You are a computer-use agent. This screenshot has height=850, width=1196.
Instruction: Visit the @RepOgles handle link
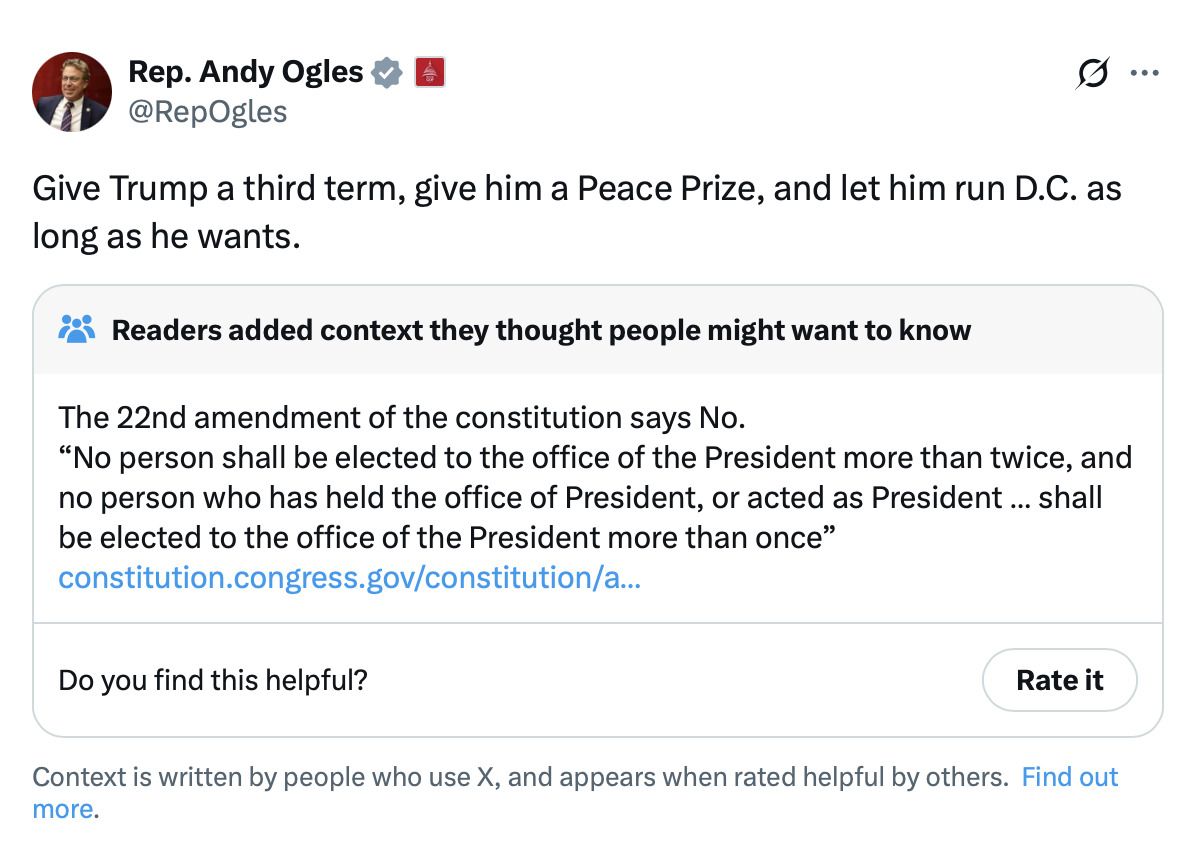207,111
